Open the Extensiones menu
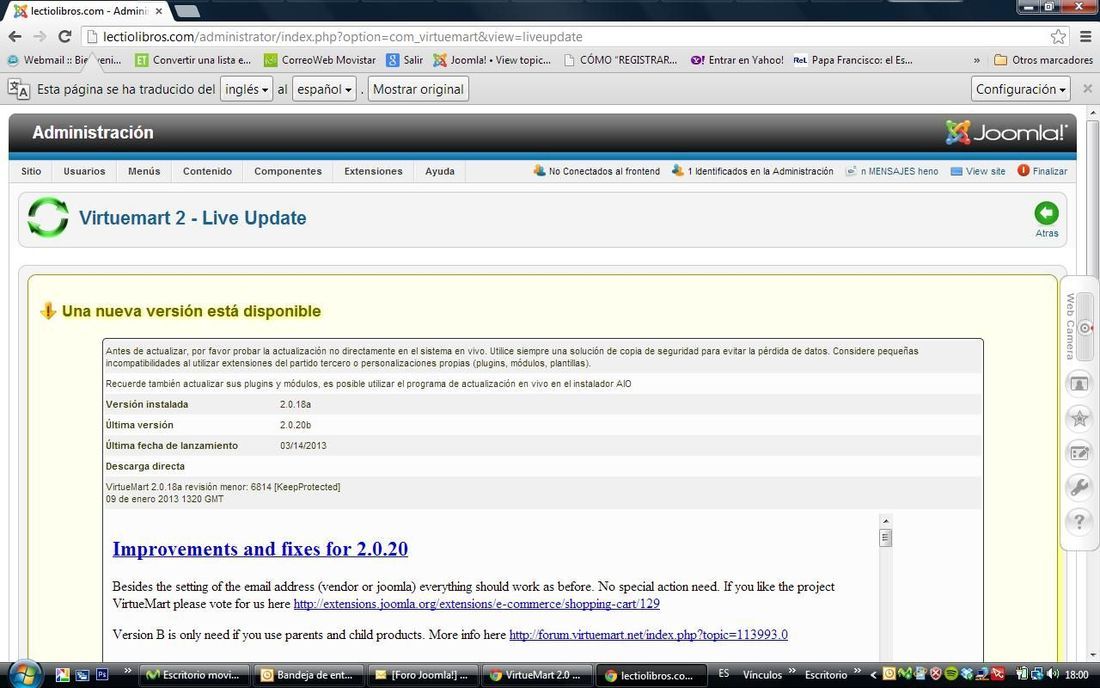The image size is (1100, 688). pyautogui.click(x=373, y=171)
